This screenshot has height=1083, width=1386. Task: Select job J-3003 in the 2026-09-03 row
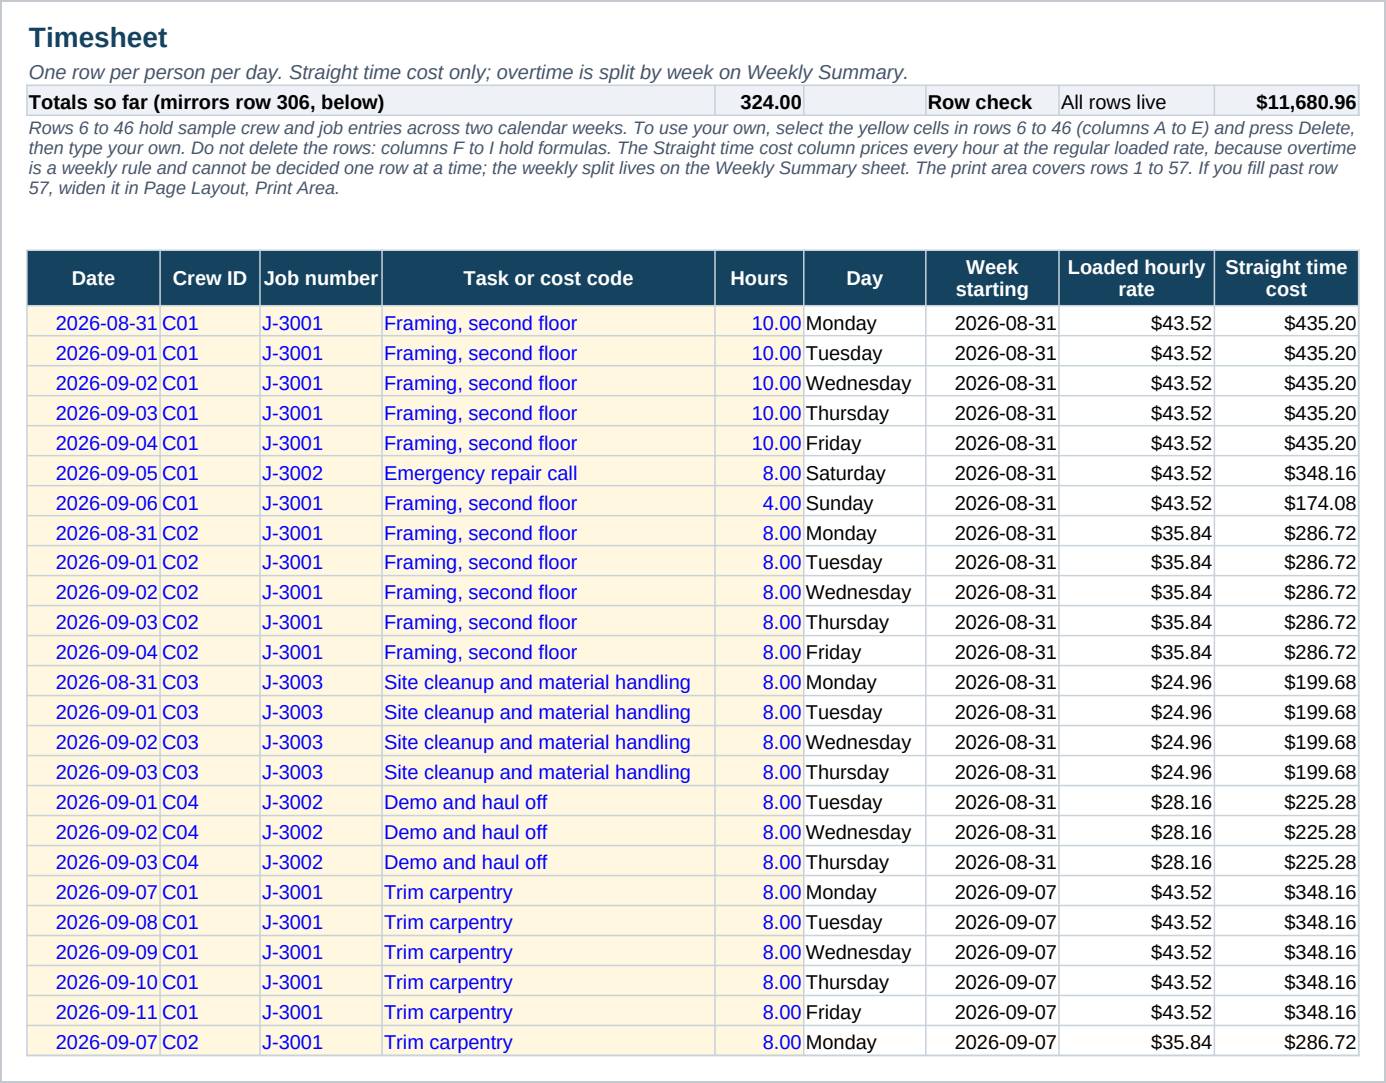click(321, 772)
